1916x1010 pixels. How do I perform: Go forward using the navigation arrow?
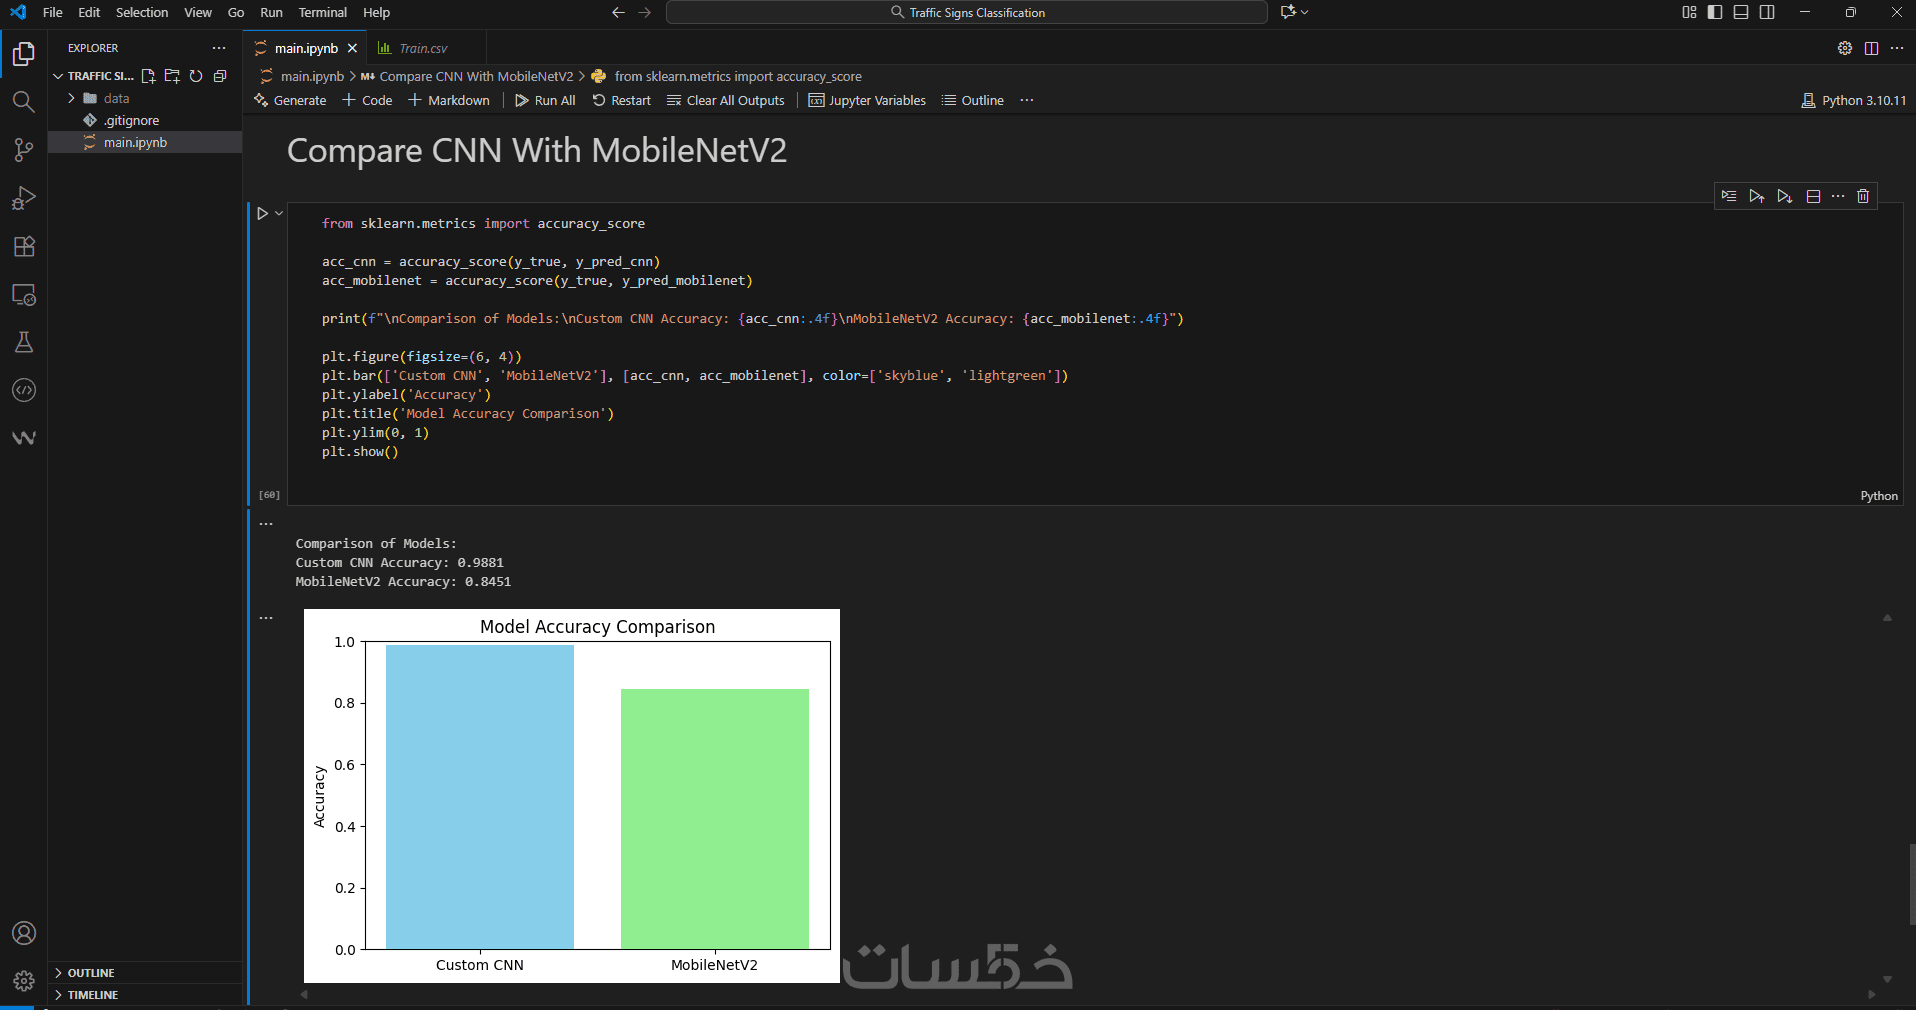tap(645, 12)
